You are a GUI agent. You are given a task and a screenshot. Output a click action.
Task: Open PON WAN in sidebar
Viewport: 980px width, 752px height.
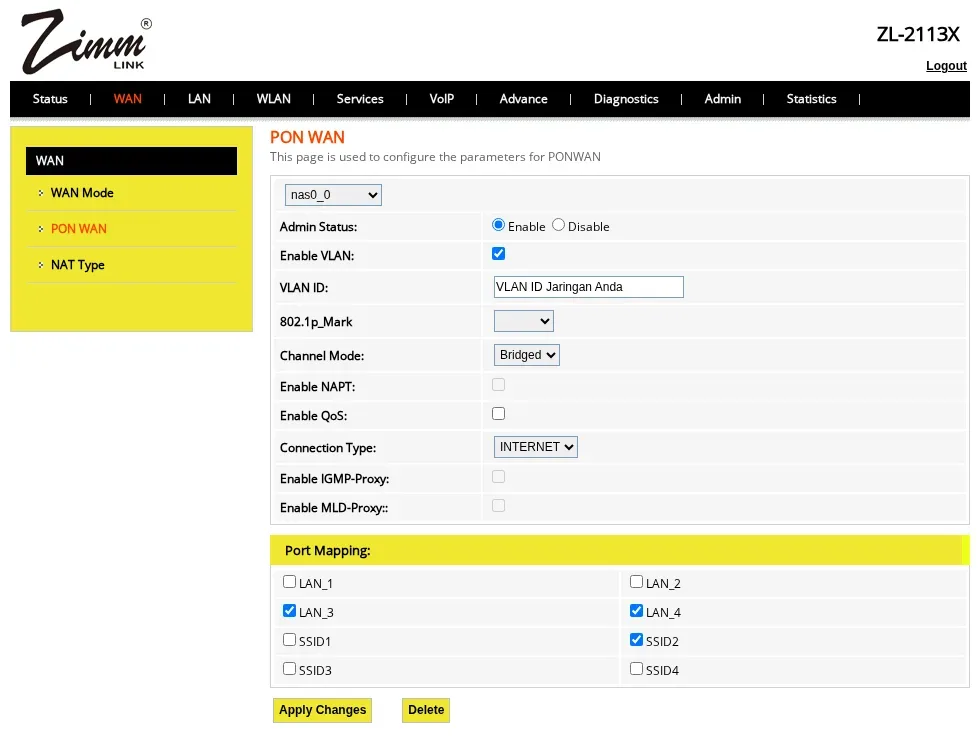pyautogui.click(x=79, y=229)
